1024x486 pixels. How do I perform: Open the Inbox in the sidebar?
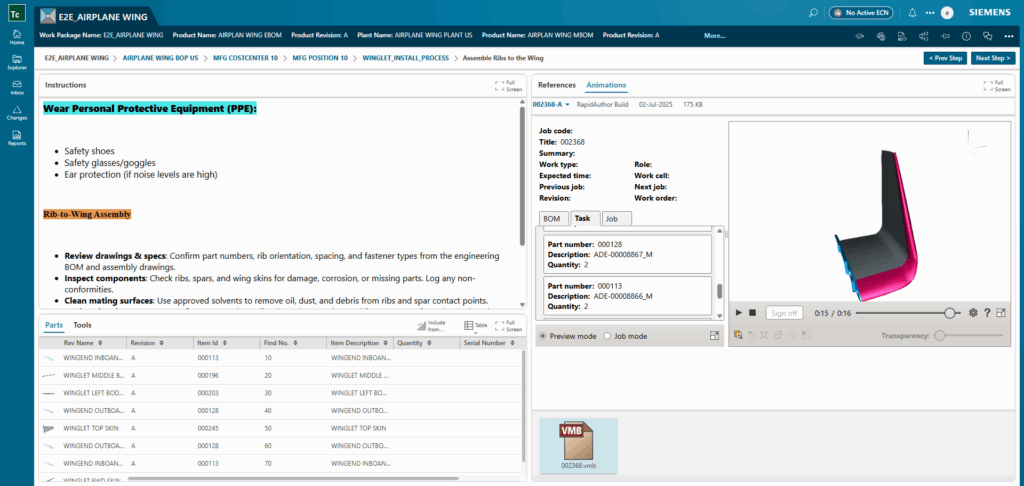point(17,87)
